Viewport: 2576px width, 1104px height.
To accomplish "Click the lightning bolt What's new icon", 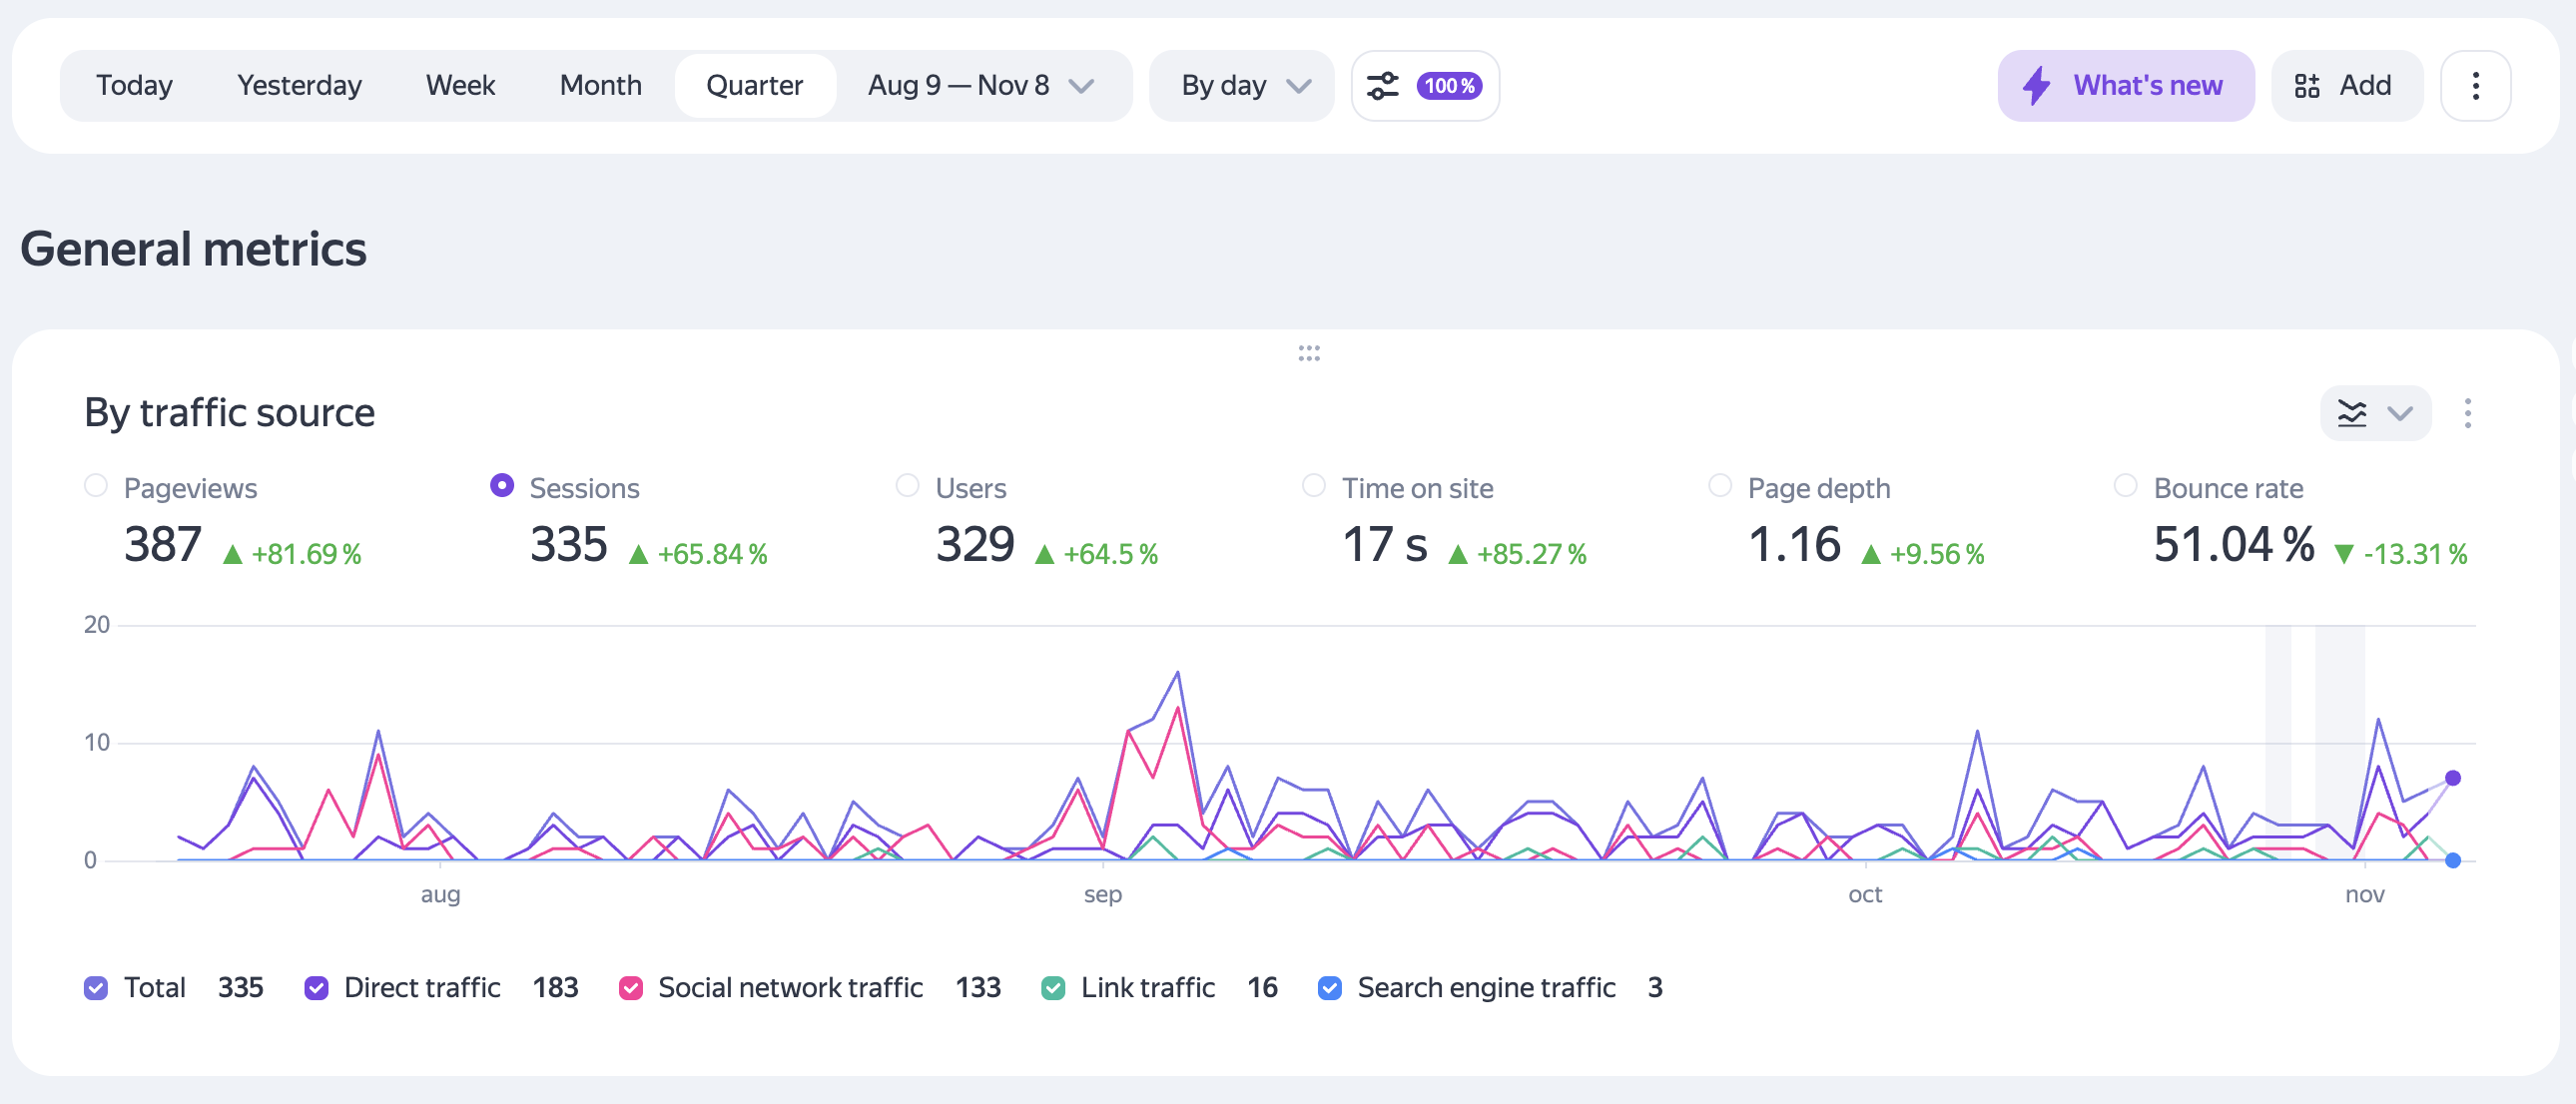I will pyautogui.click(x=2037, y=86).
